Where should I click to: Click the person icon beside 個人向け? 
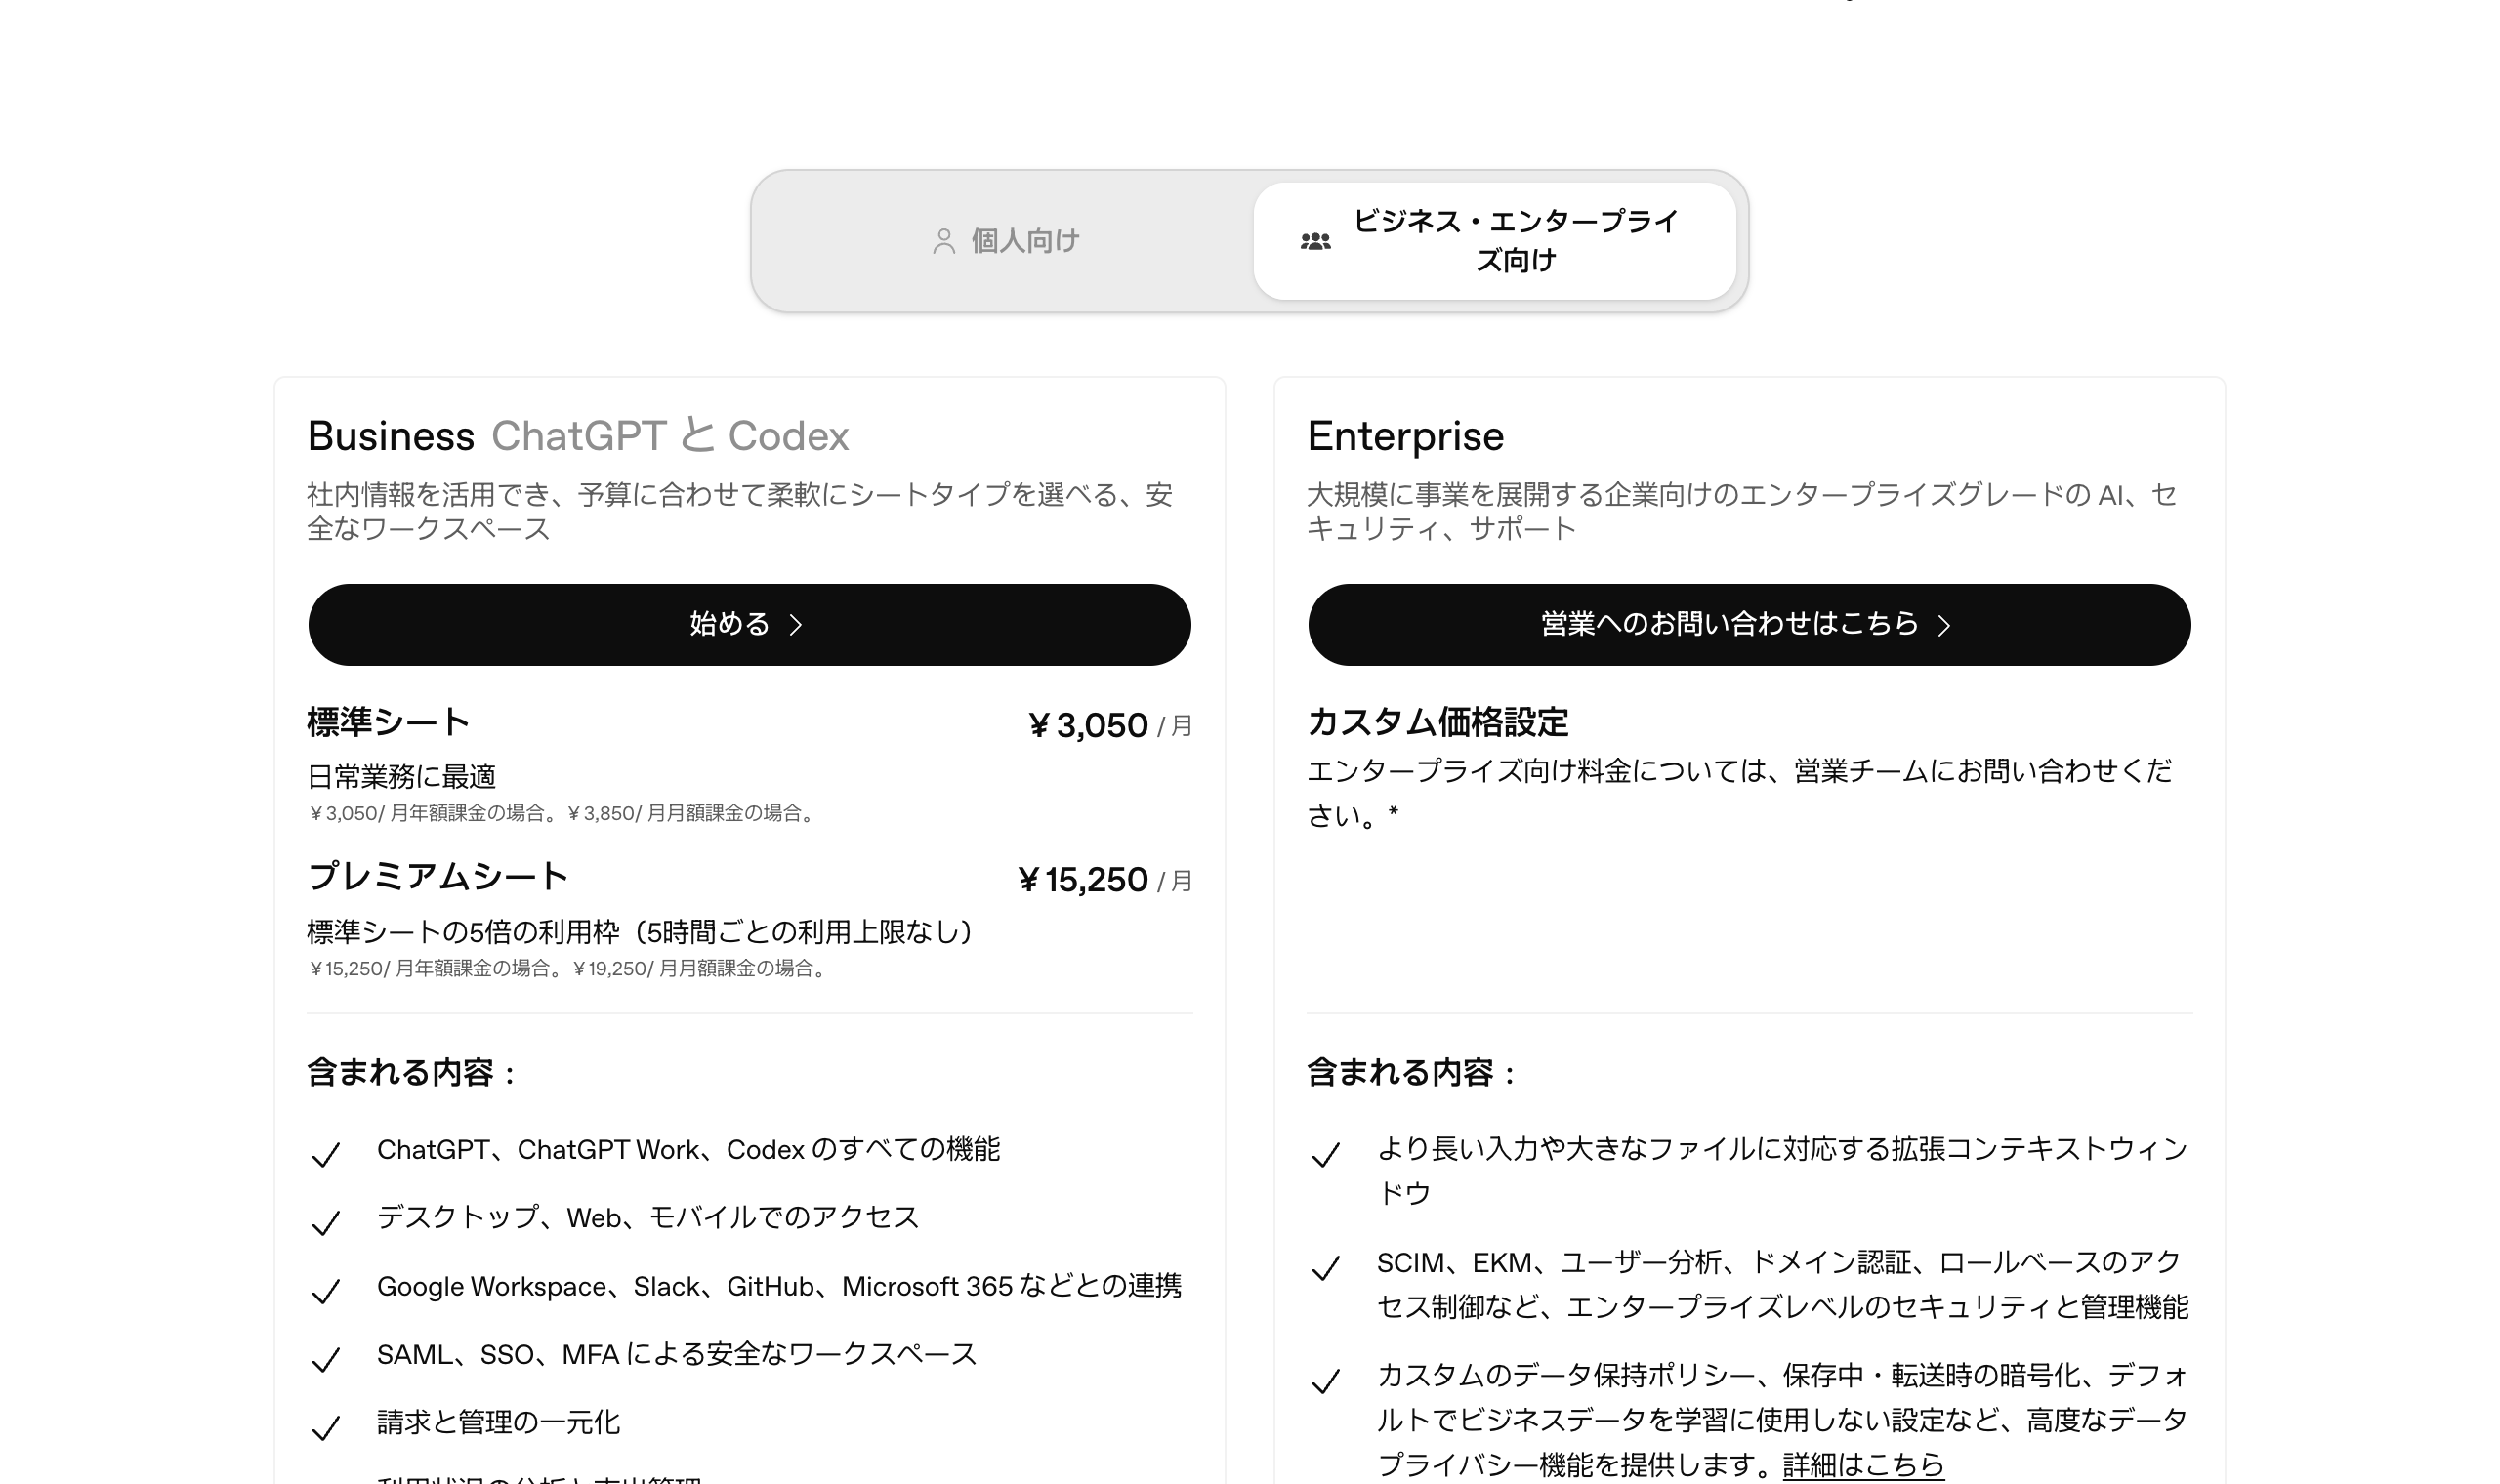tap(943, 241)
